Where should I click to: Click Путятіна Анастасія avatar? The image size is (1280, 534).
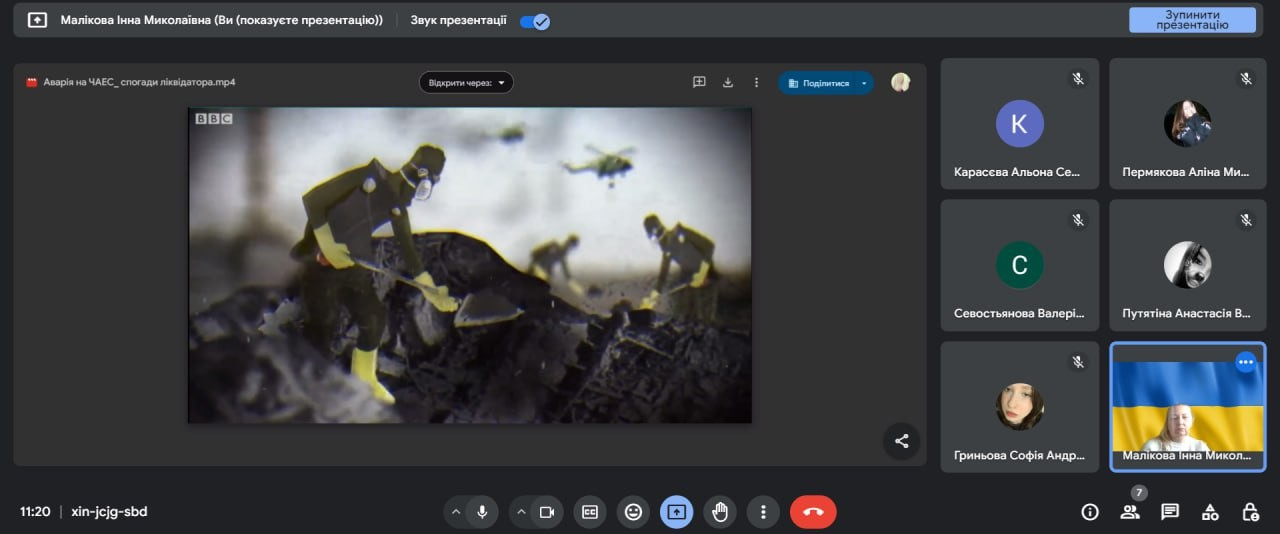point(1188,265)
